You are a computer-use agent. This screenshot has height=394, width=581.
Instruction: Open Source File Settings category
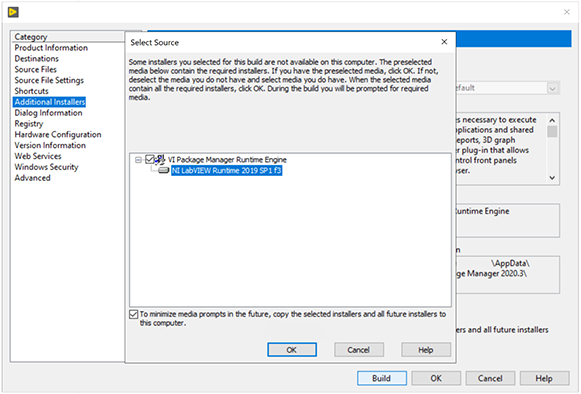(x=49, y=80)
